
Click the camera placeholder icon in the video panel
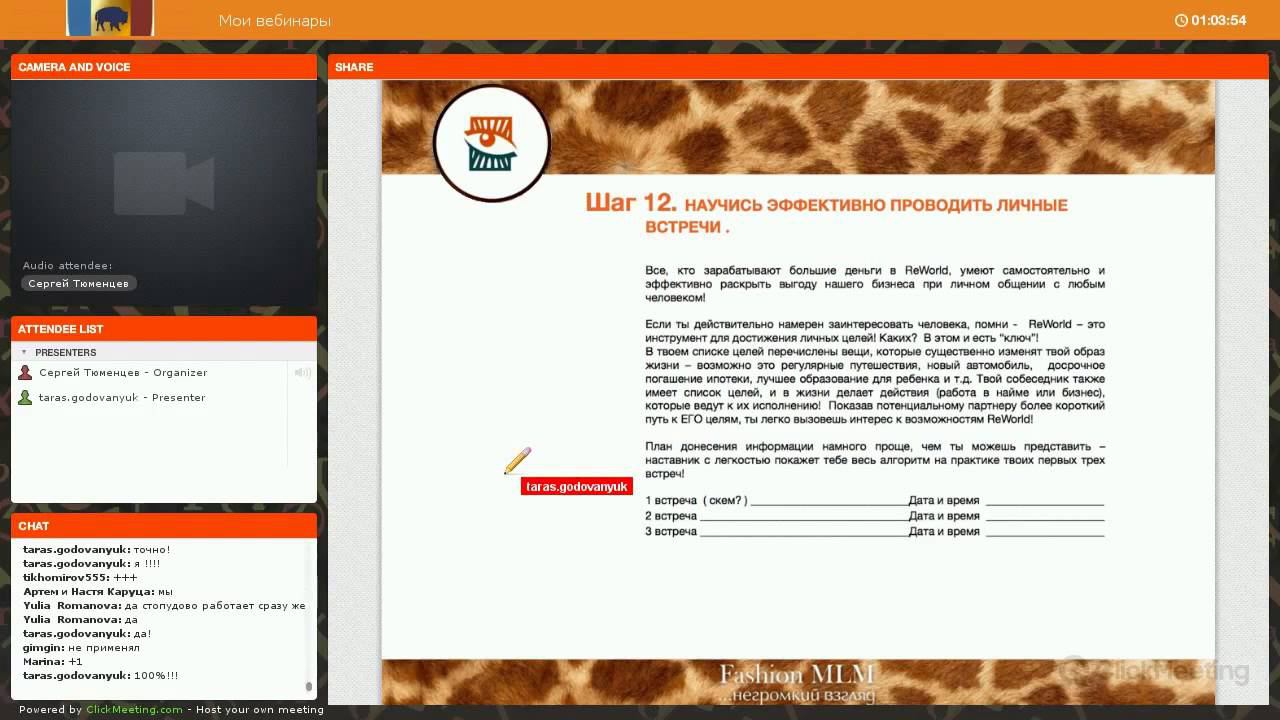164,183
